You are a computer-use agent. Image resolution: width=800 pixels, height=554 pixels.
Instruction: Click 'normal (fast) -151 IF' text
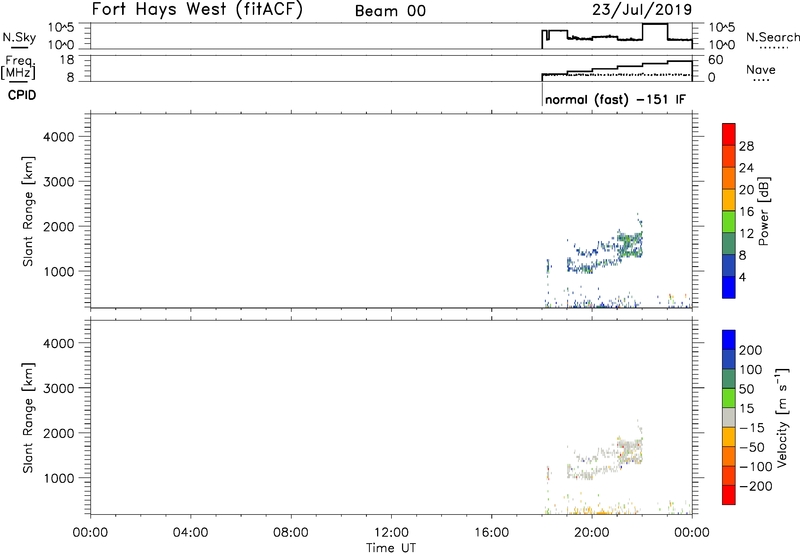pos(615,99)
